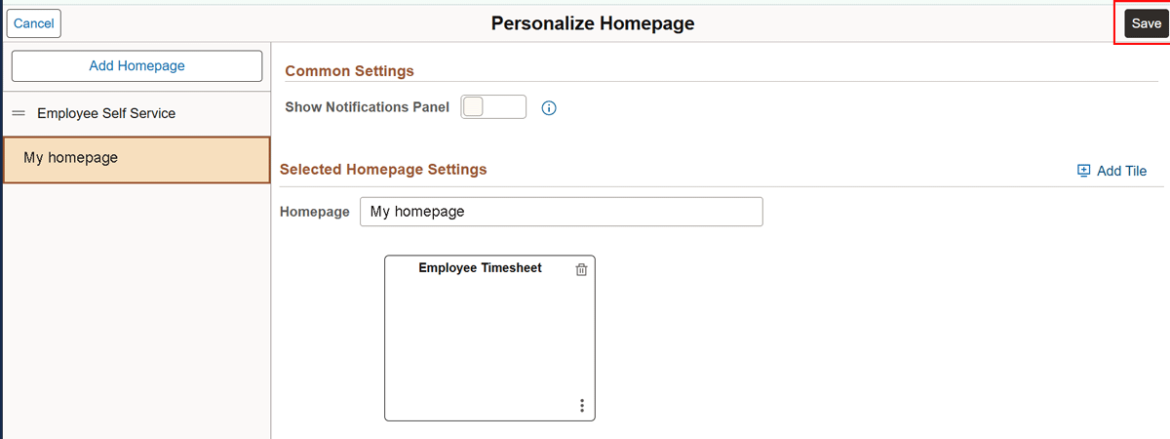Click the Add Tile link text
The image size is (1170, 439).
(1121, 171)
